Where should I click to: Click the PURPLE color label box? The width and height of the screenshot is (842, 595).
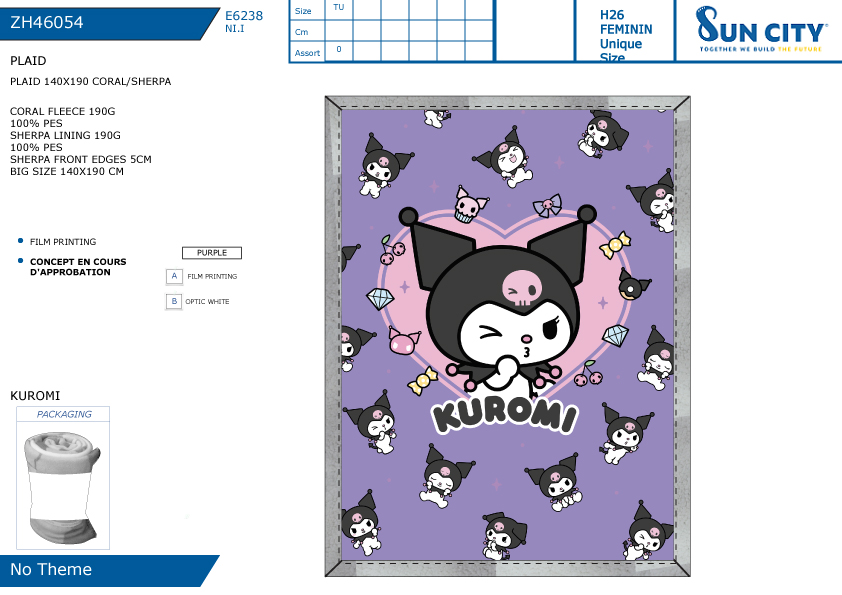[x=212, y=253]
